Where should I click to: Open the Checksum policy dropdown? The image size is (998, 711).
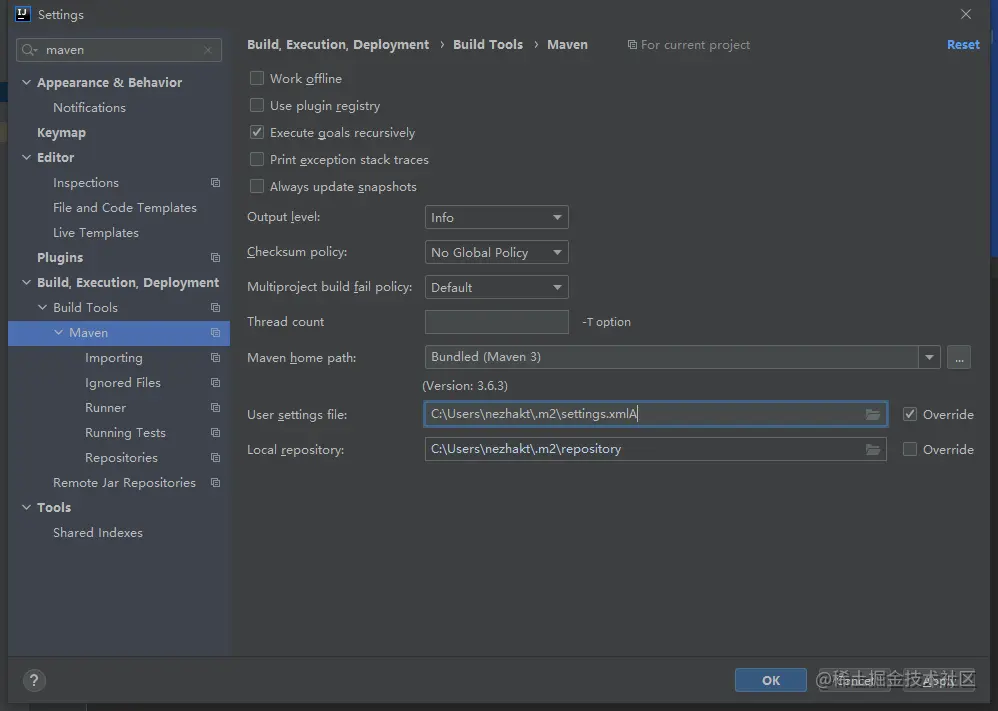coord(496,252)
